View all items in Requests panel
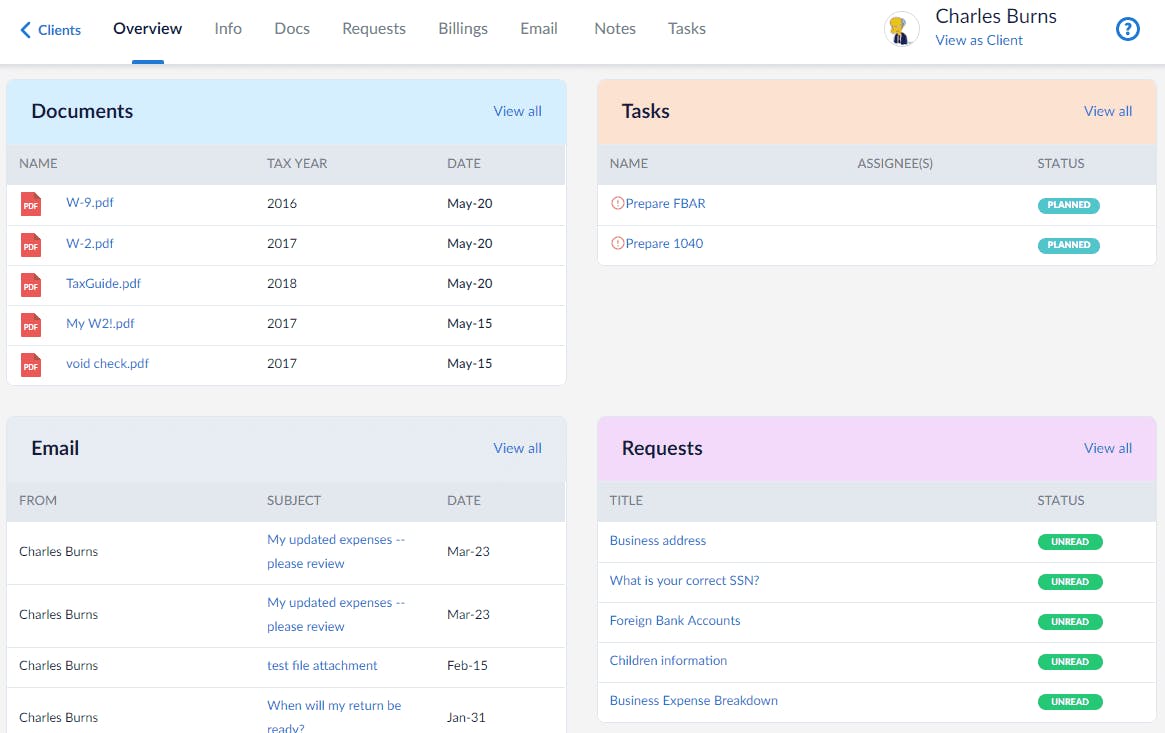 click(1108, 448)
